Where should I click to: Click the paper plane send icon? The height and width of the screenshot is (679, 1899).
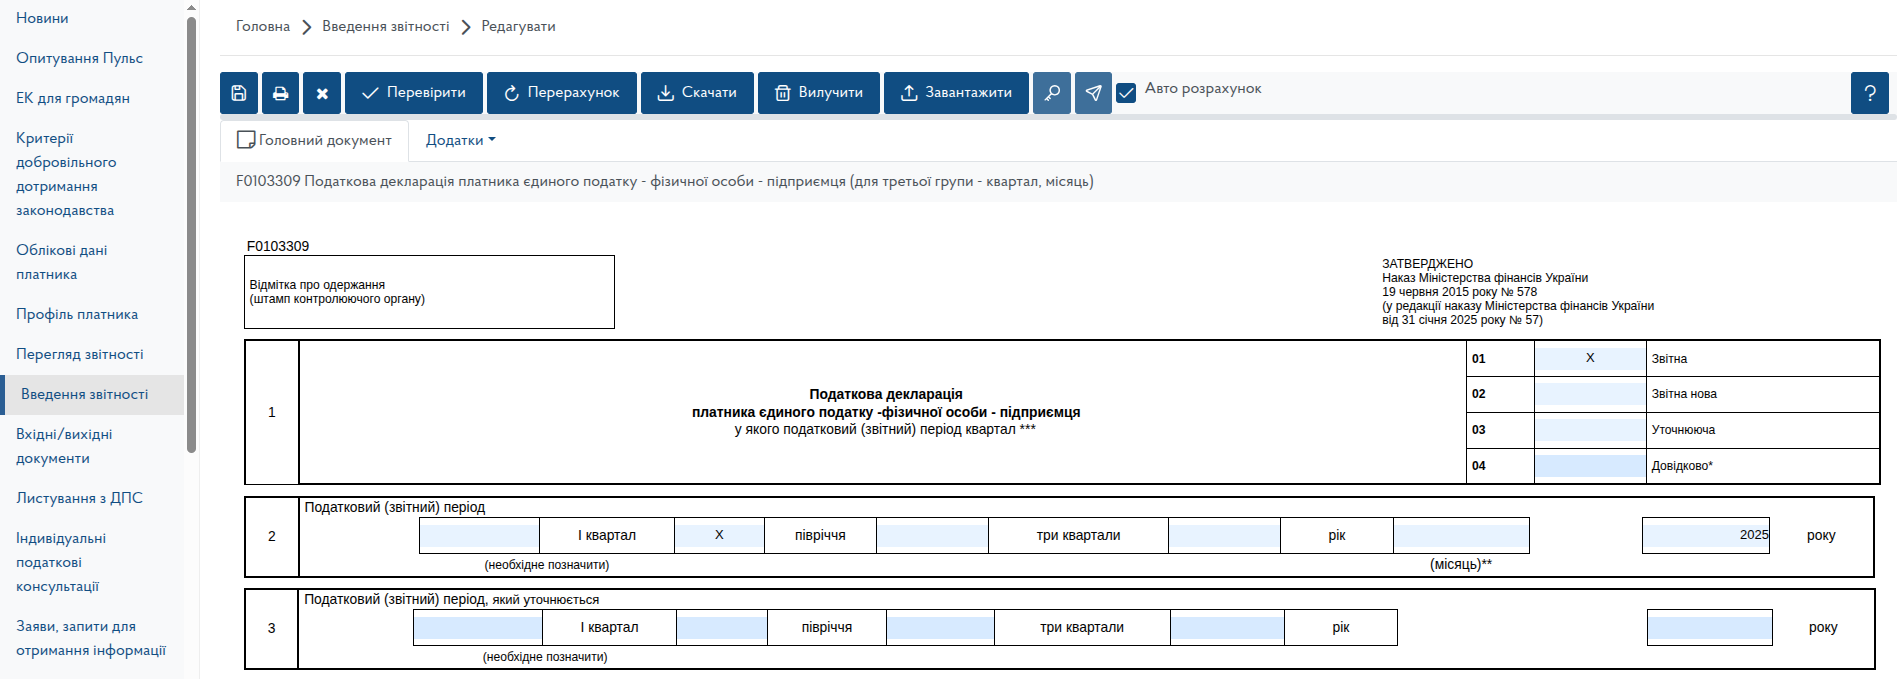tap(1093, 93)
